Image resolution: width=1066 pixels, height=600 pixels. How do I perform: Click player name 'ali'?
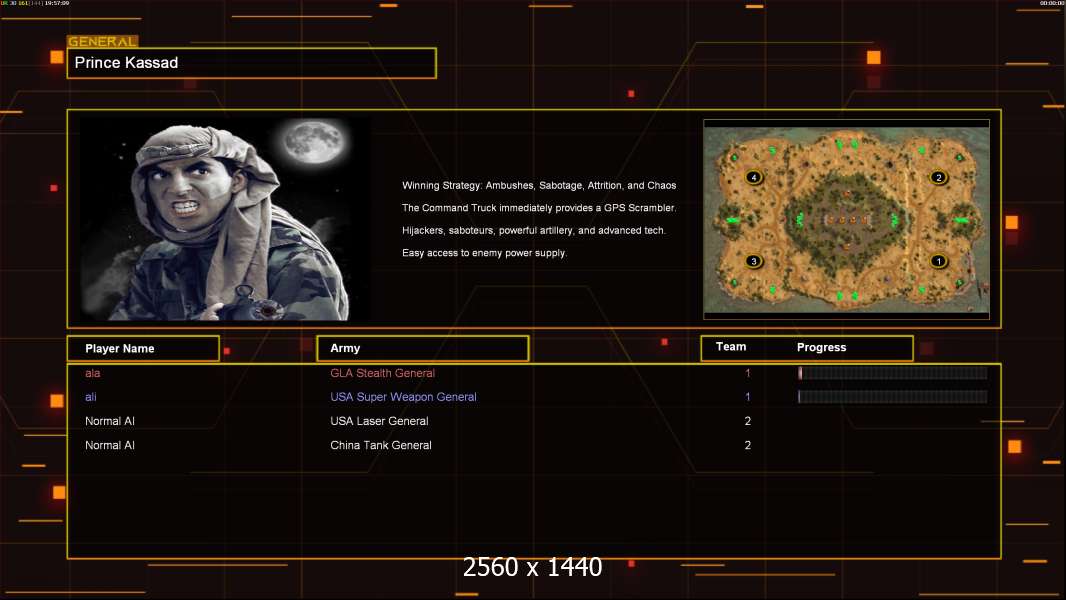(90, 397)
